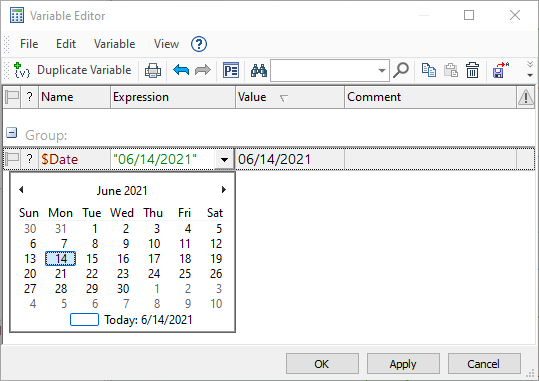Click the PE properties icon

[x=231, y=70]
